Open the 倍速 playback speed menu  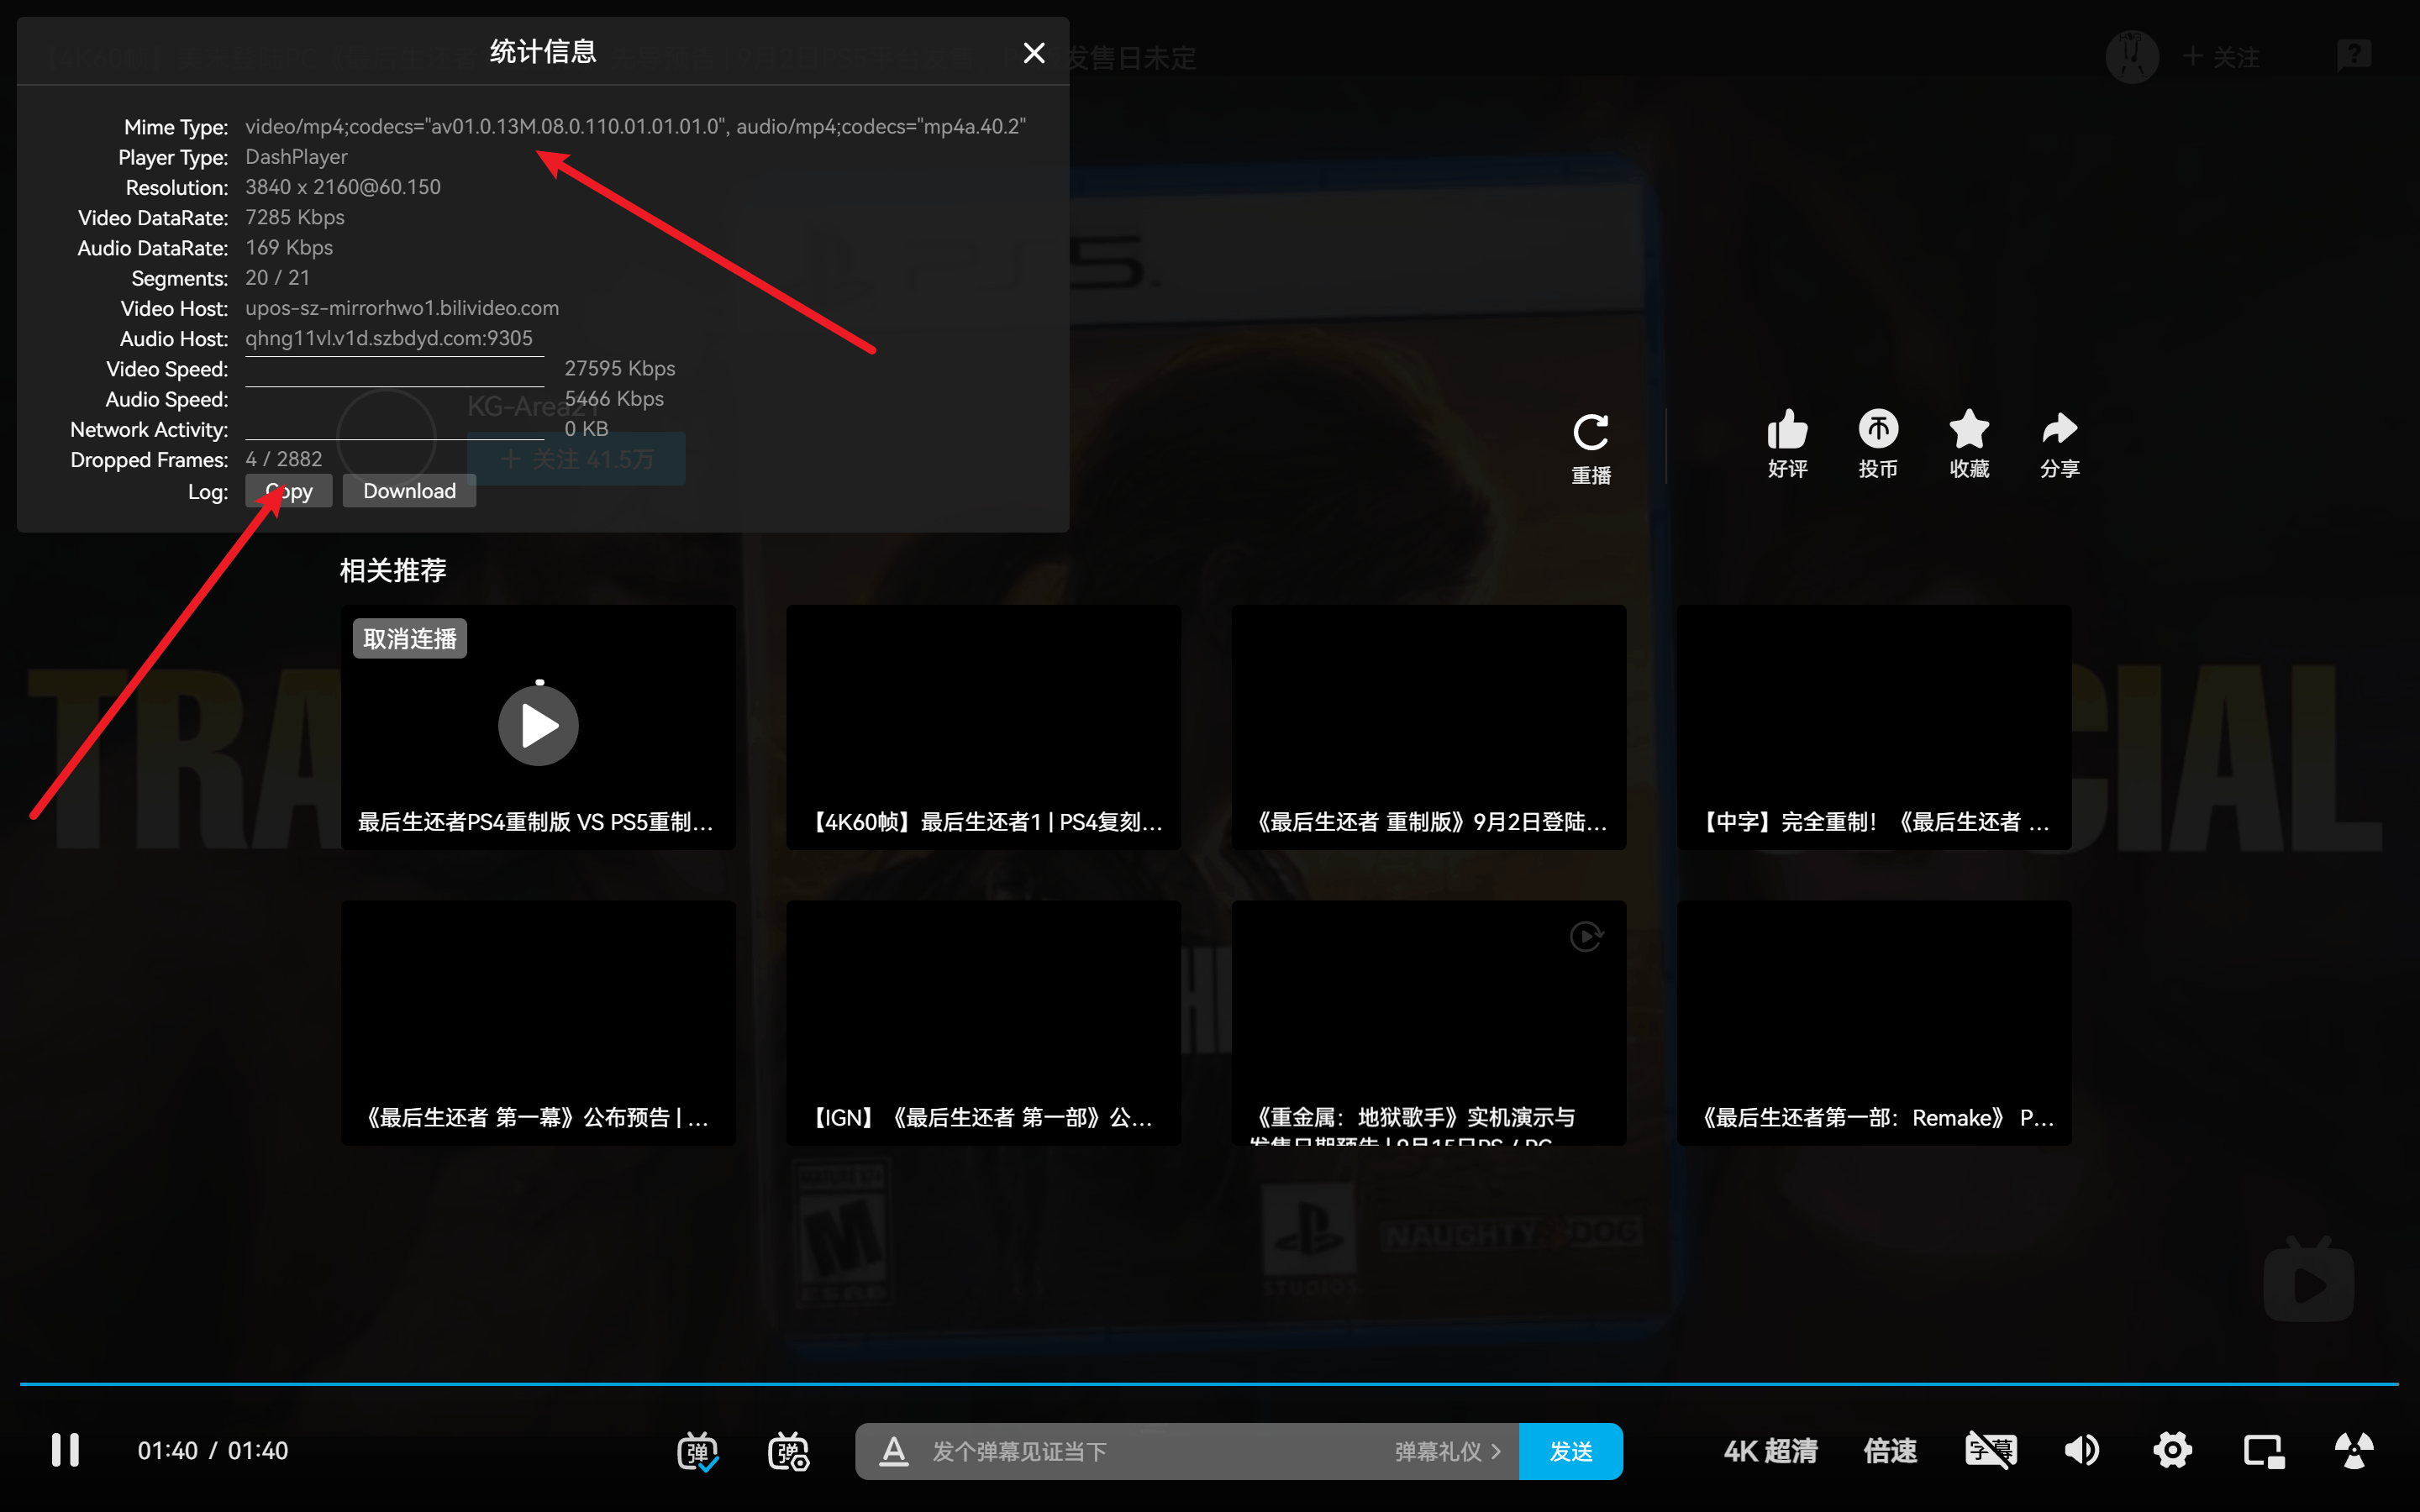pos(1889,1451)
